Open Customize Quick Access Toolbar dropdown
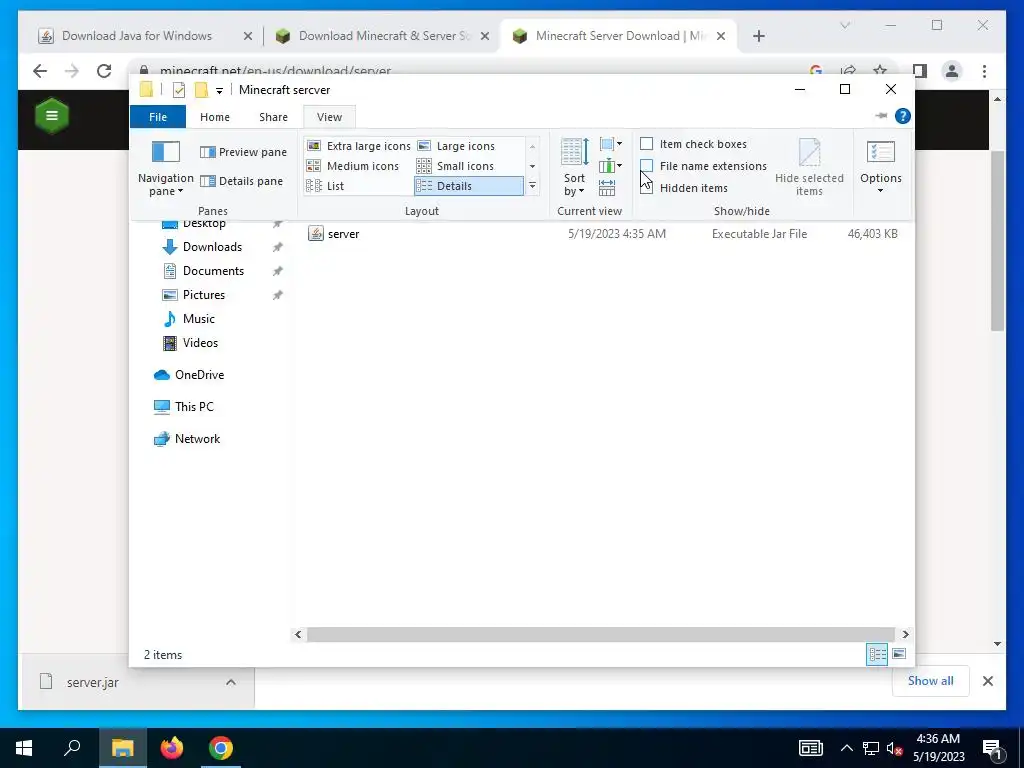This screenshot has width=1024, height=768. [219, 90]
